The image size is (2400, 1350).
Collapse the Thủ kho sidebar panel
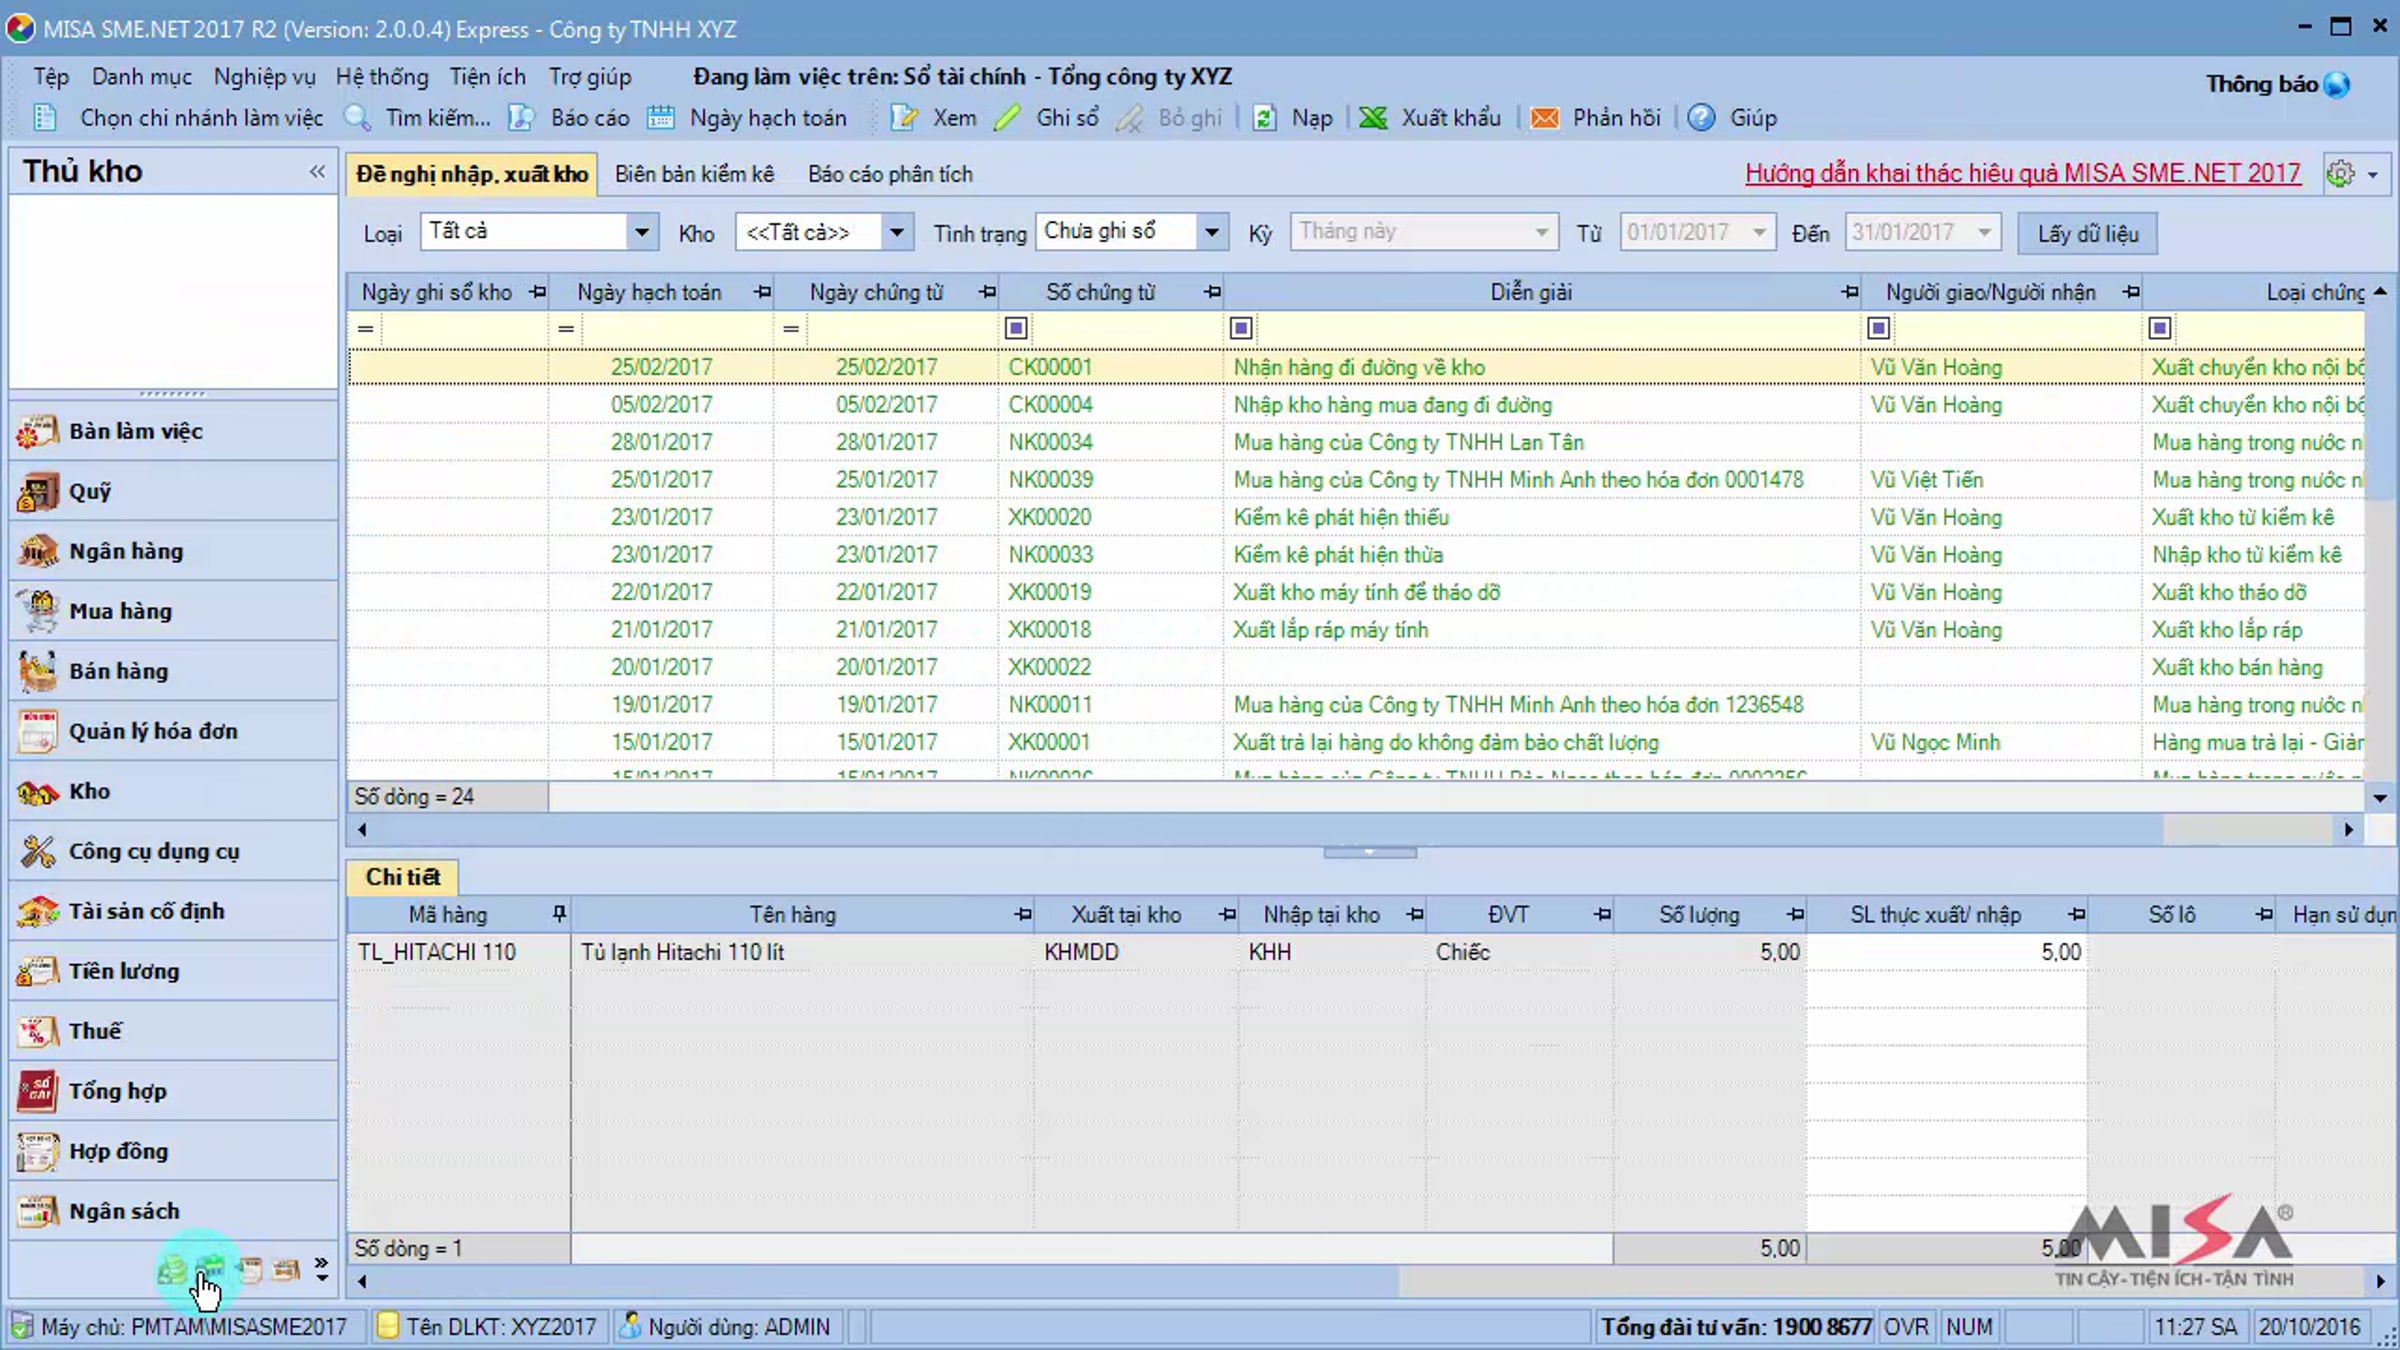(317, 171)
